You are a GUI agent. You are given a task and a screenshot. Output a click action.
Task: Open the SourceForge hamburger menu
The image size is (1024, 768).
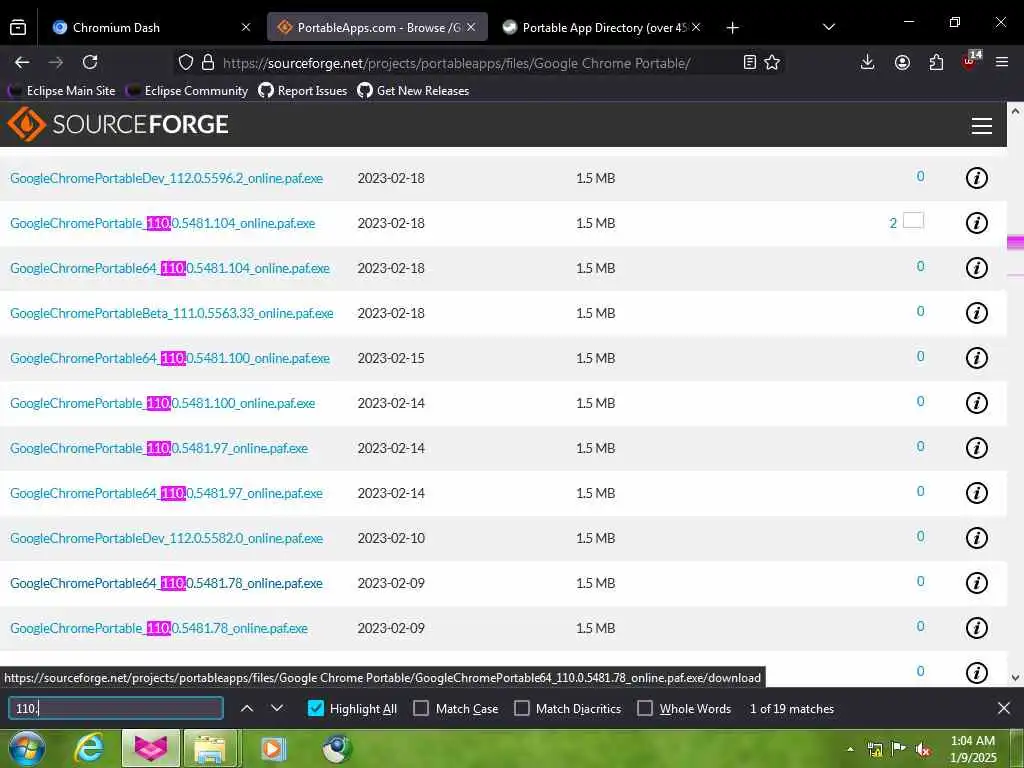click(982, 125)
